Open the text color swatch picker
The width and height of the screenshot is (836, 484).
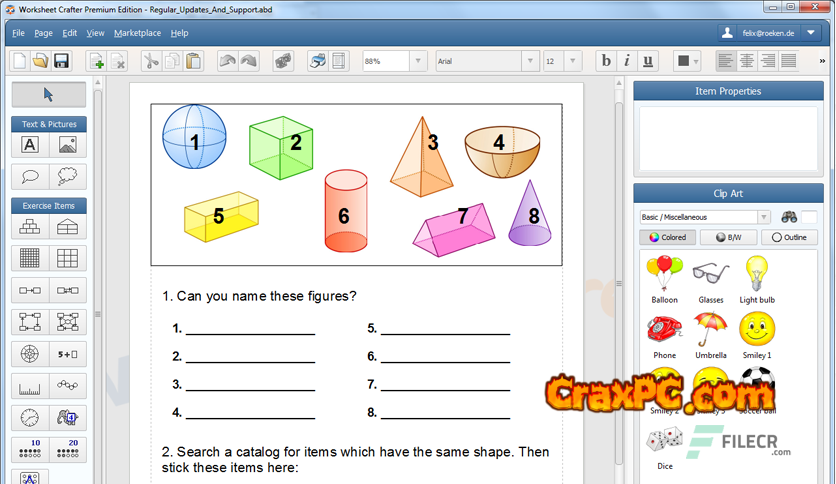click(687, 61)
